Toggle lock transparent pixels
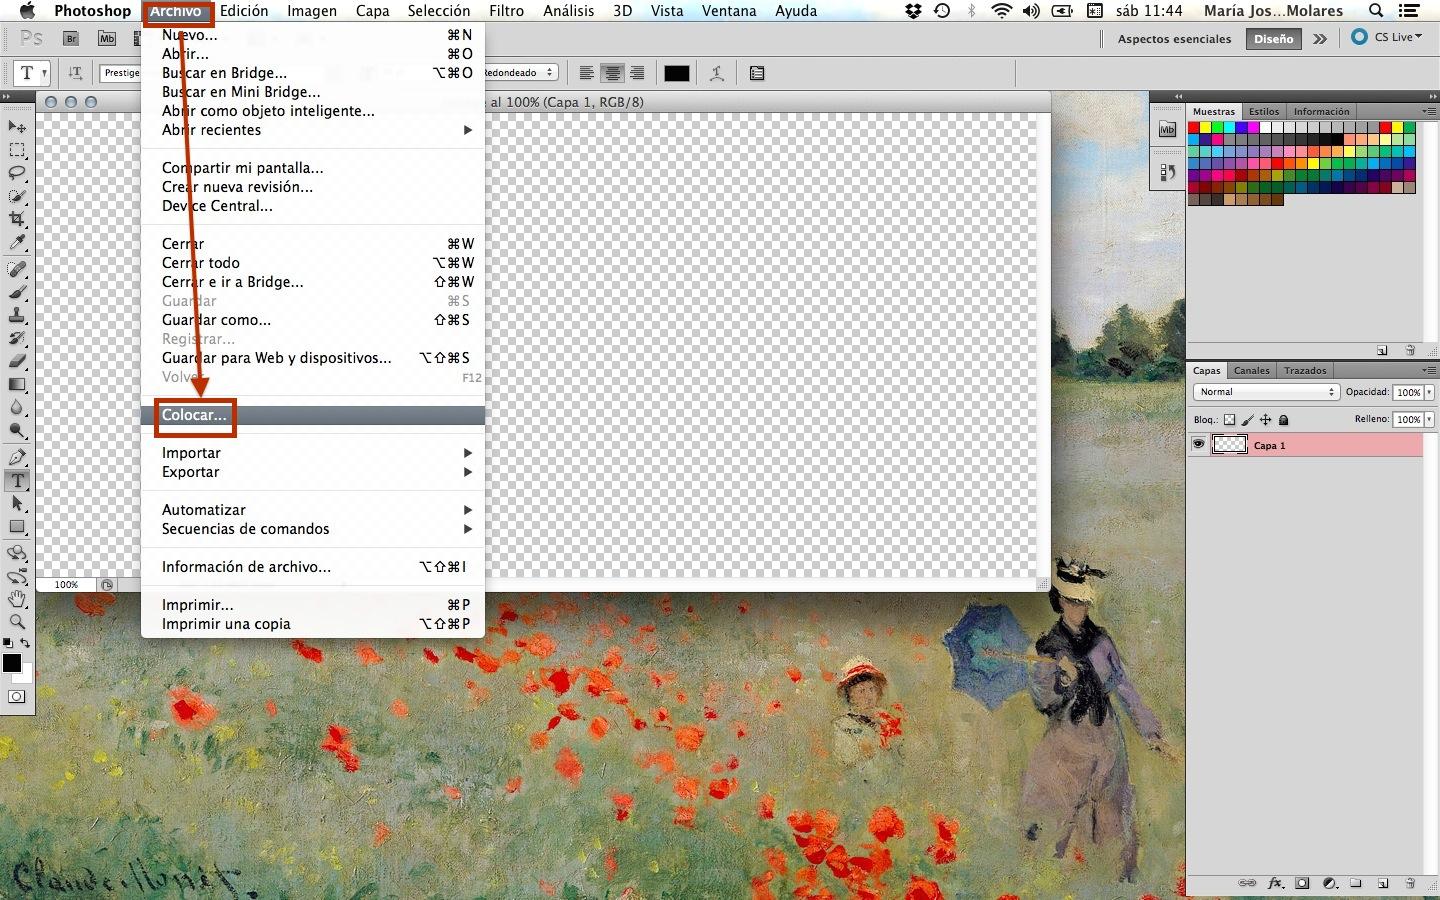The height and width of the screenshot is (900, 1440). click(x=1230, y=420)
